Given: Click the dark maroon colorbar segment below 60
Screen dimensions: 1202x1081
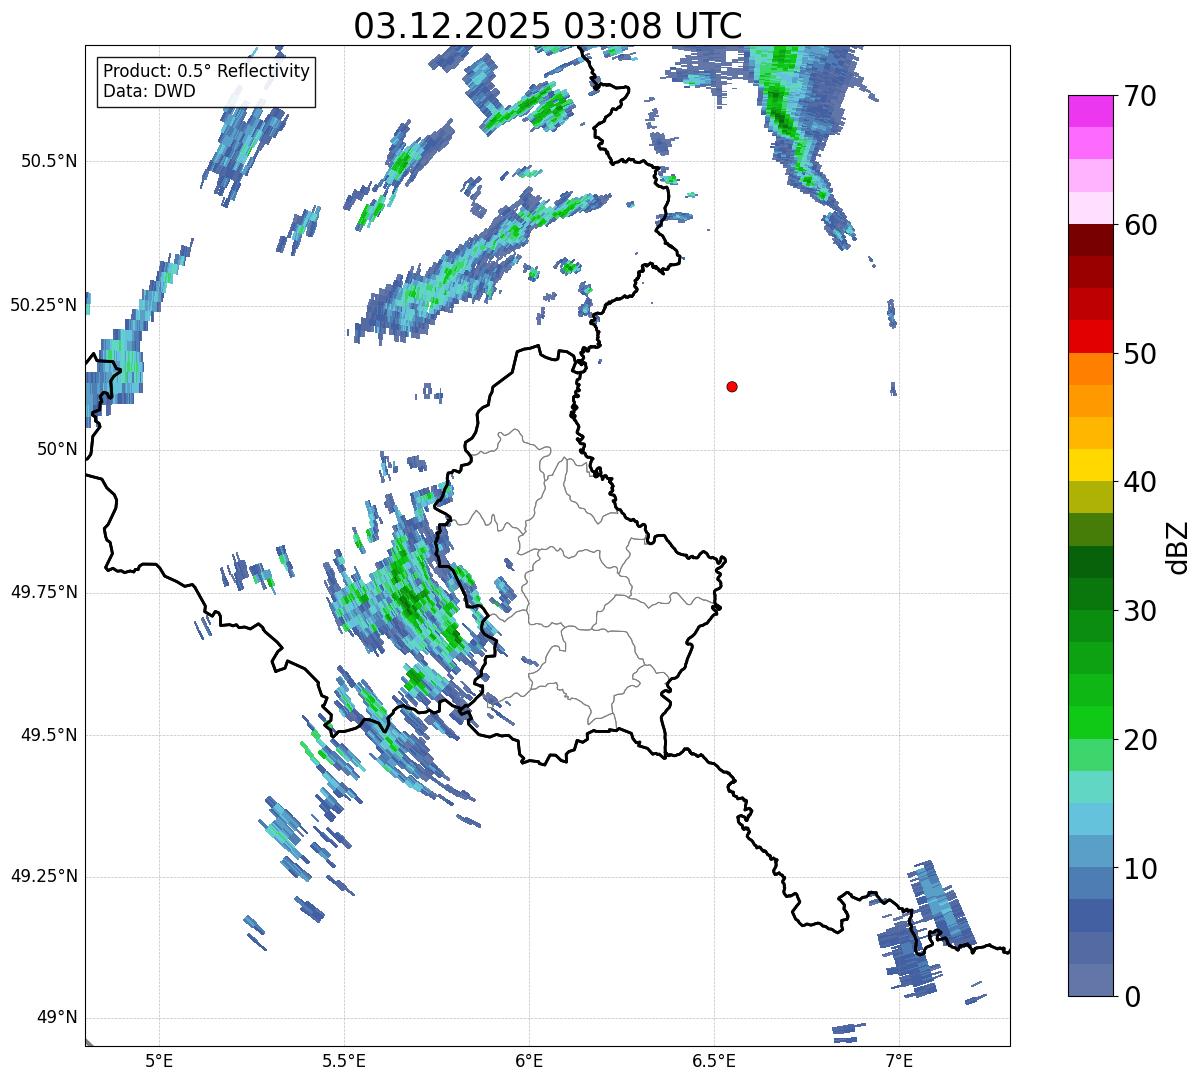Looking at the screenshot, I should click(x=1091, y=240).
